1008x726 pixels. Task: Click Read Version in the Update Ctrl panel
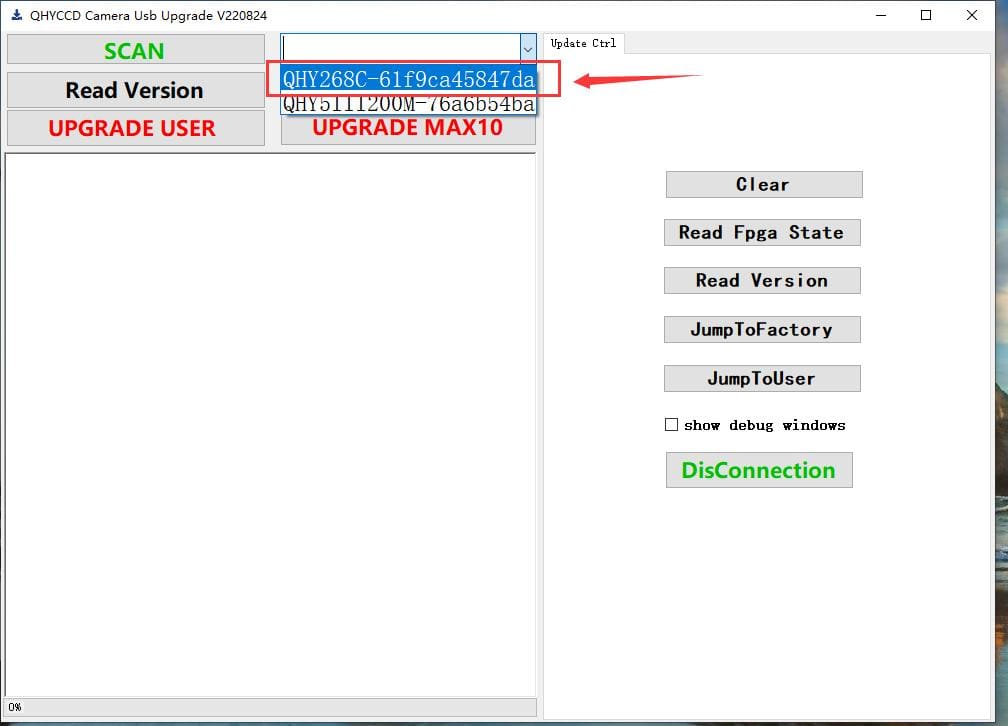pos(762,280)
